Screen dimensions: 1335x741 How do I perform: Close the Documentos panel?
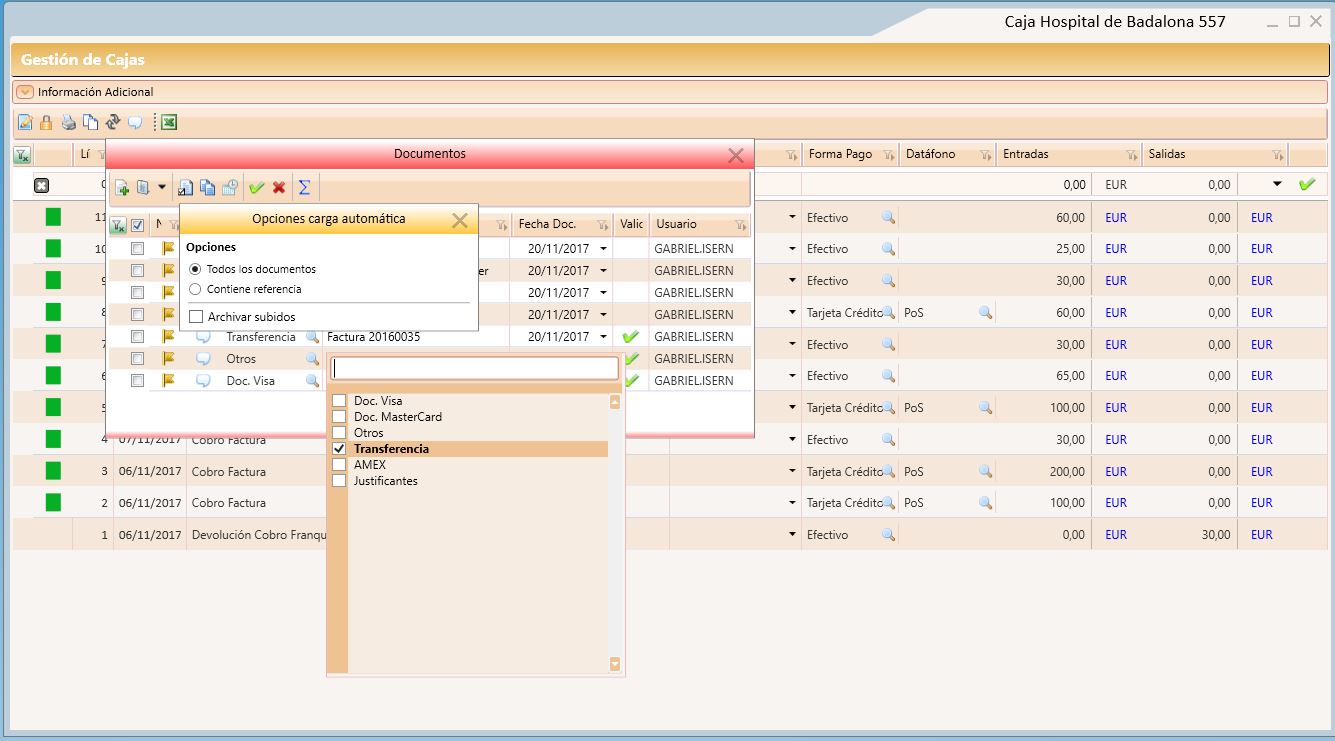click(x=736, y=155)
